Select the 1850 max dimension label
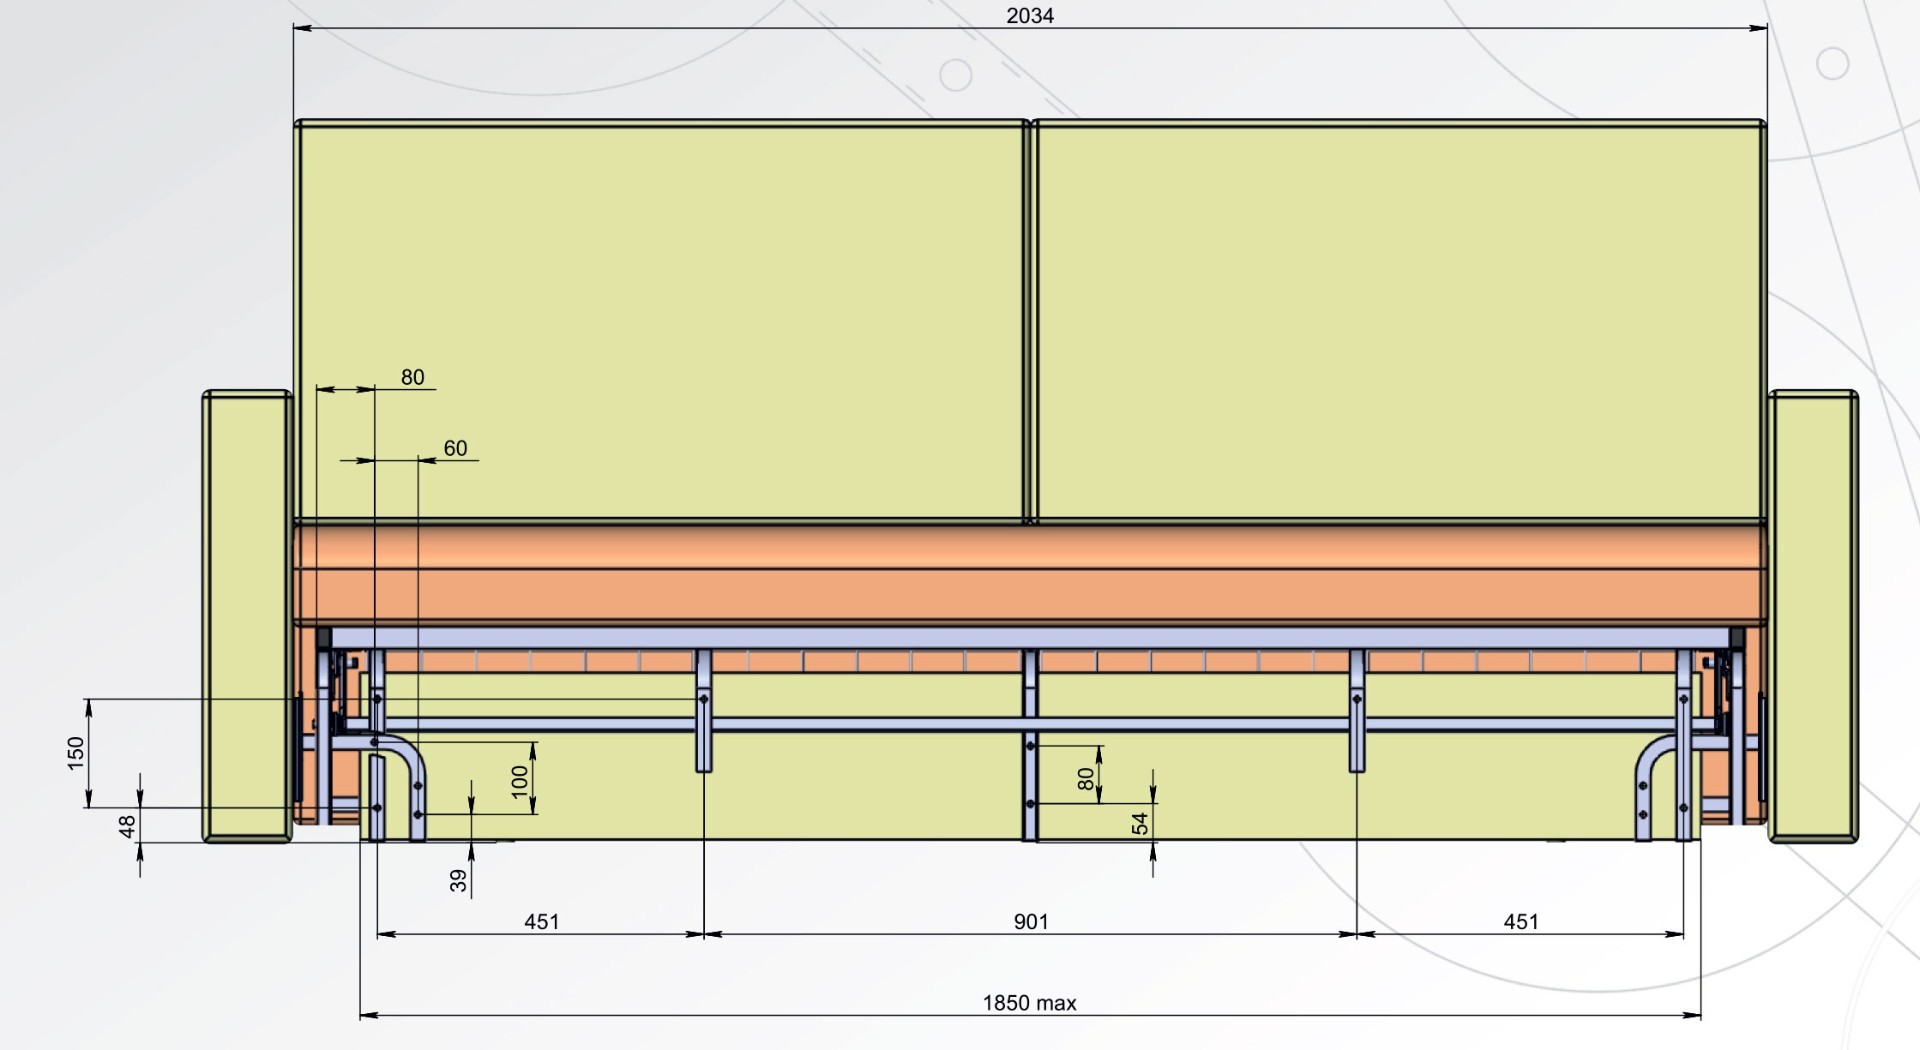 (1029, 1003)
